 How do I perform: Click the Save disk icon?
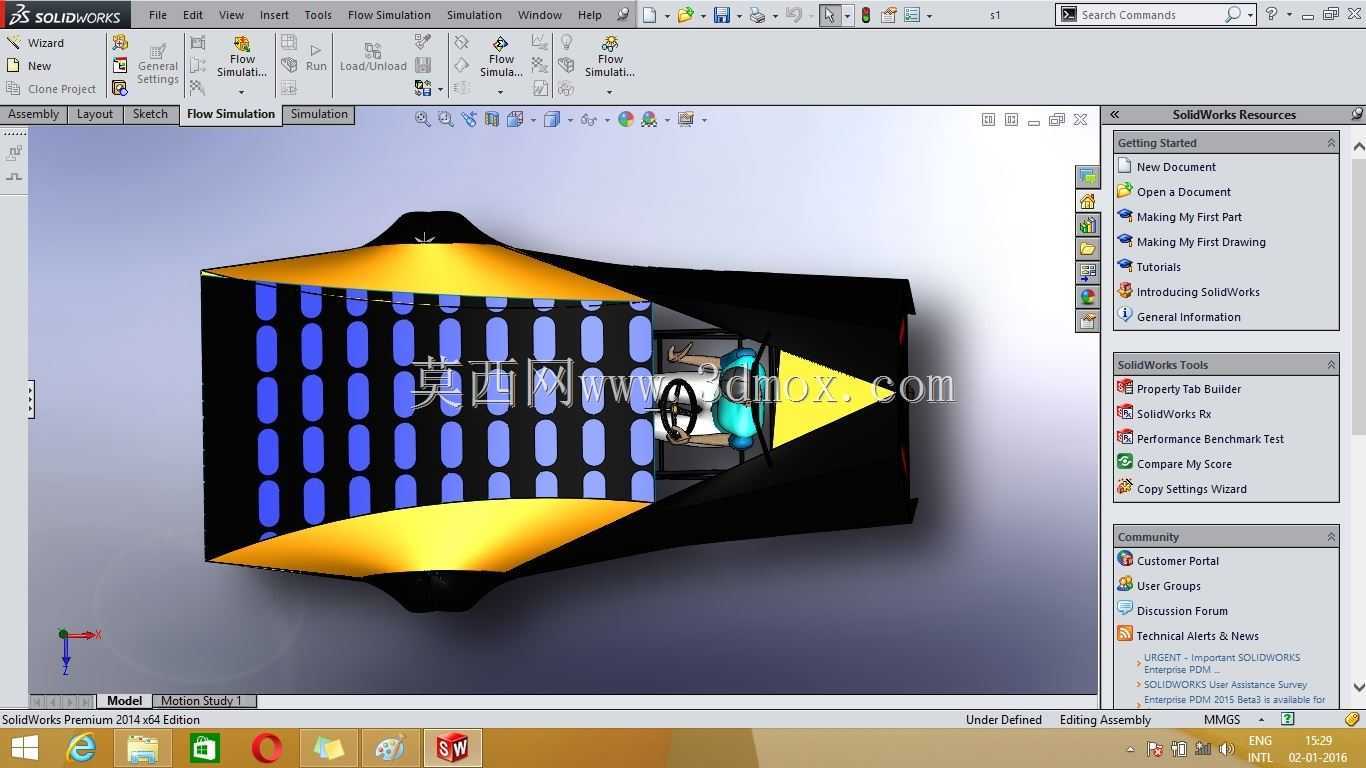[x=722, y=15]
